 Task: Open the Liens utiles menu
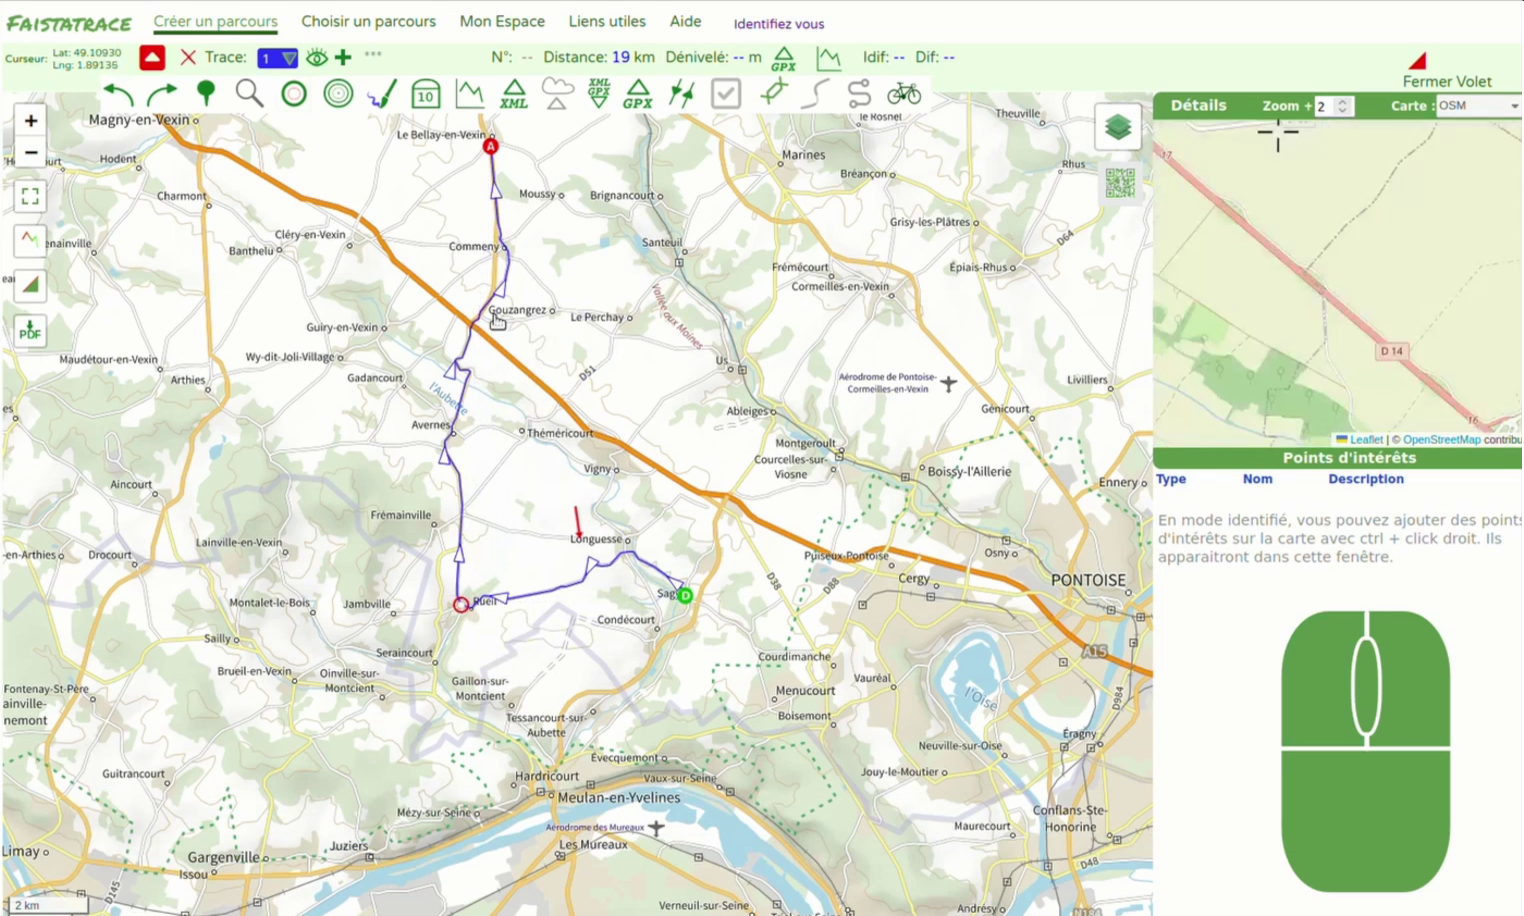(607, 21)
